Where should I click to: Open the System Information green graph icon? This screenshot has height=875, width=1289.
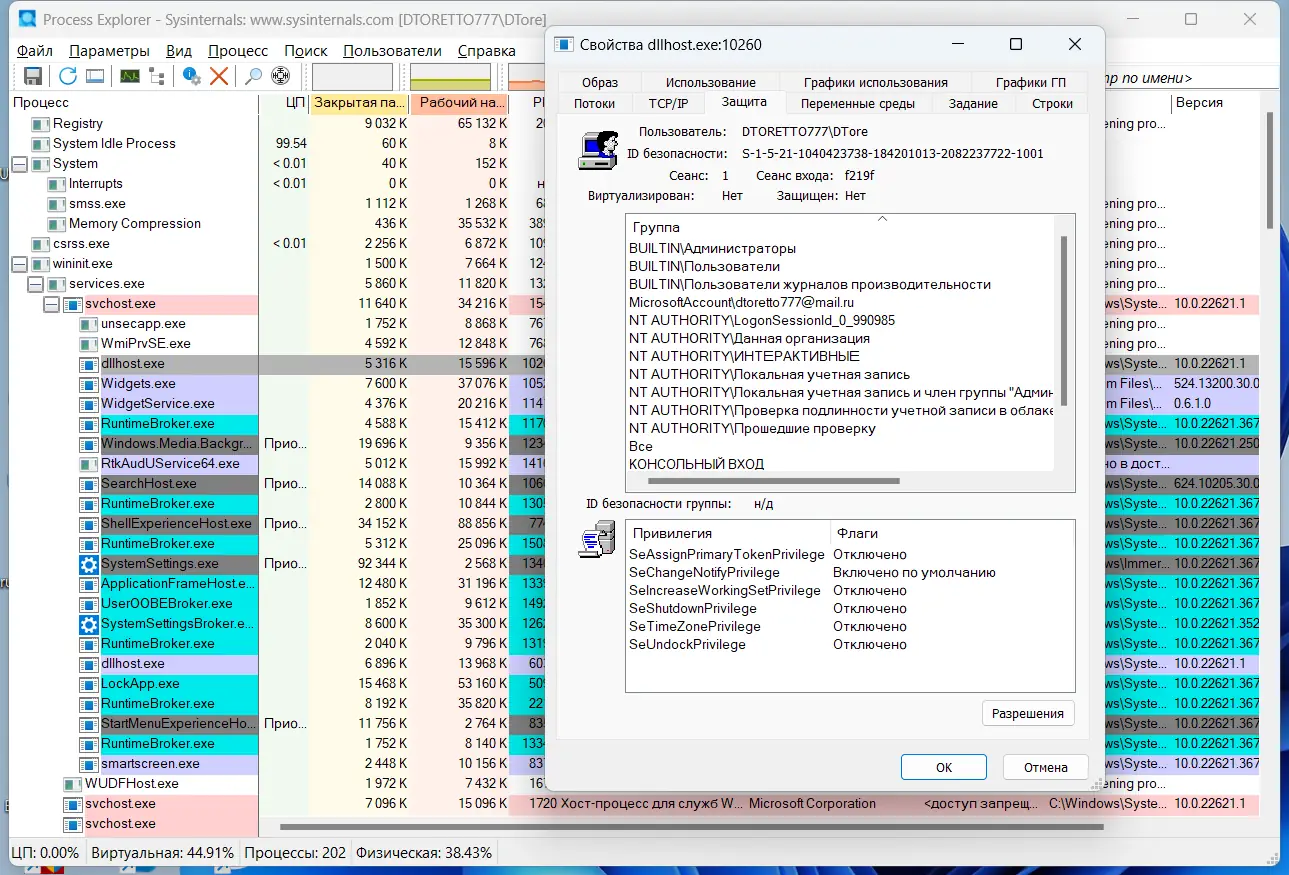click(x=130, y=76)
